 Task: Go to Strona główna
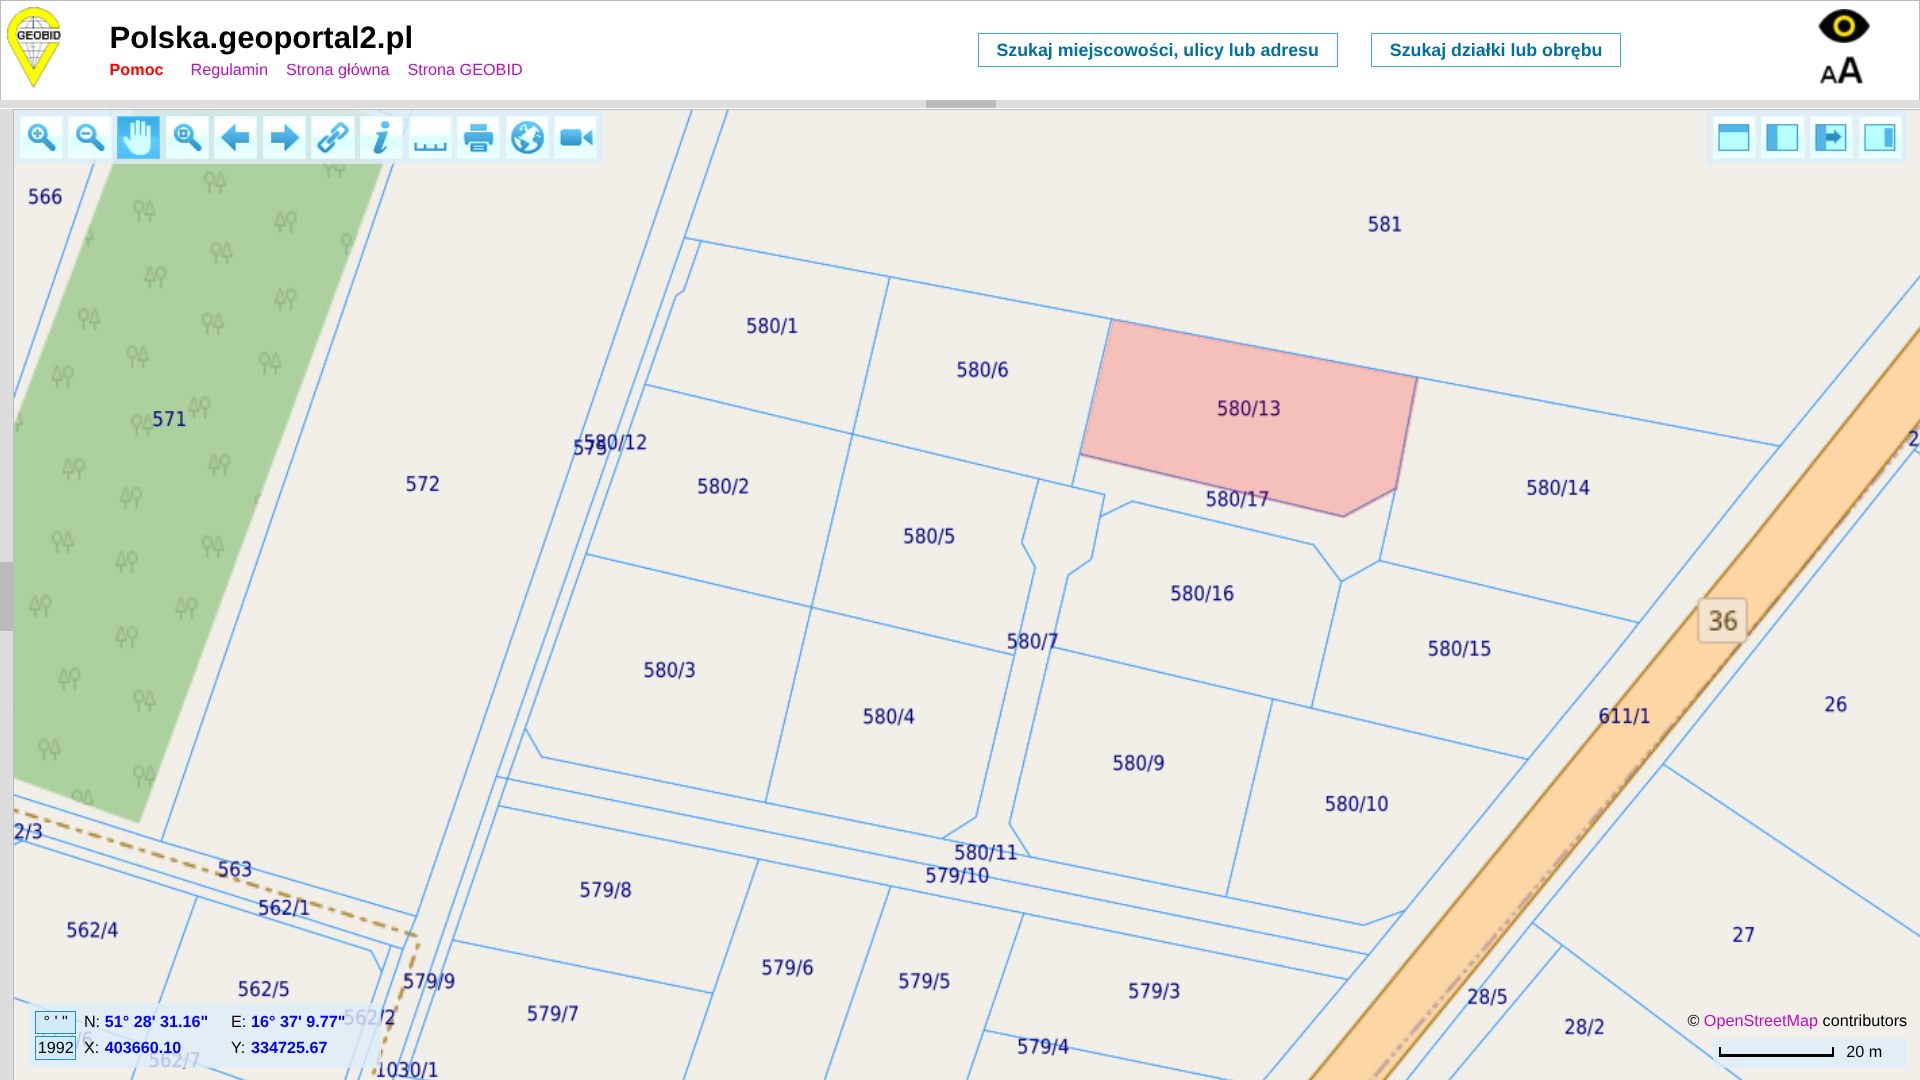click(337, 70)
